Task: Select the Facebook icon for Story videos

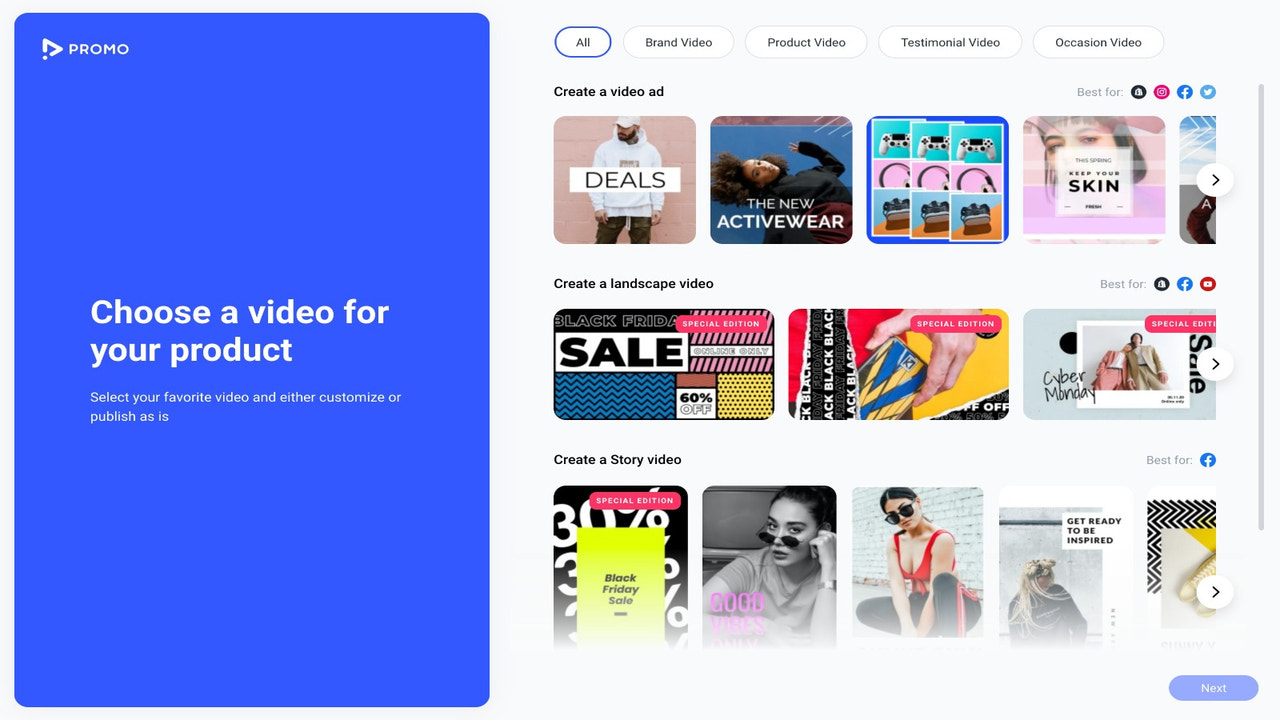Action: click(x=1207, y=459)
